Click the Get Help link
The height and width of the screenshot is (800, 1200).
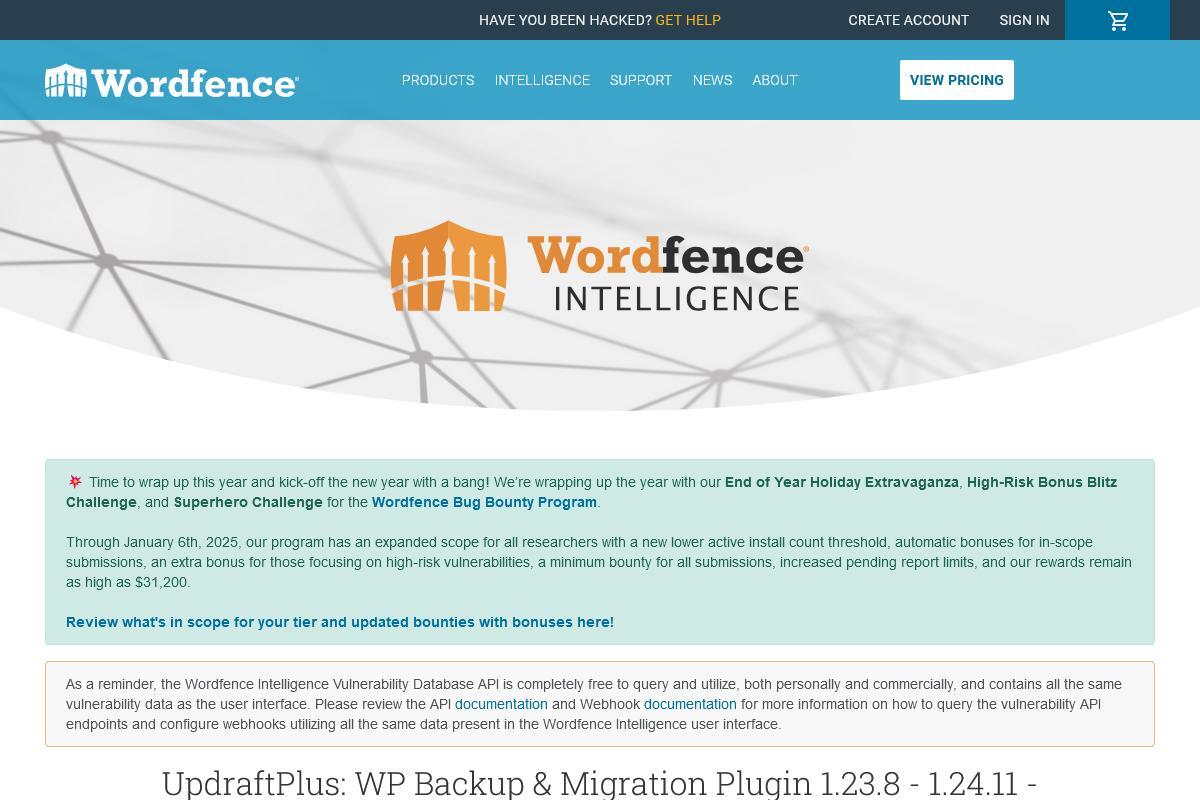(688, 20)
